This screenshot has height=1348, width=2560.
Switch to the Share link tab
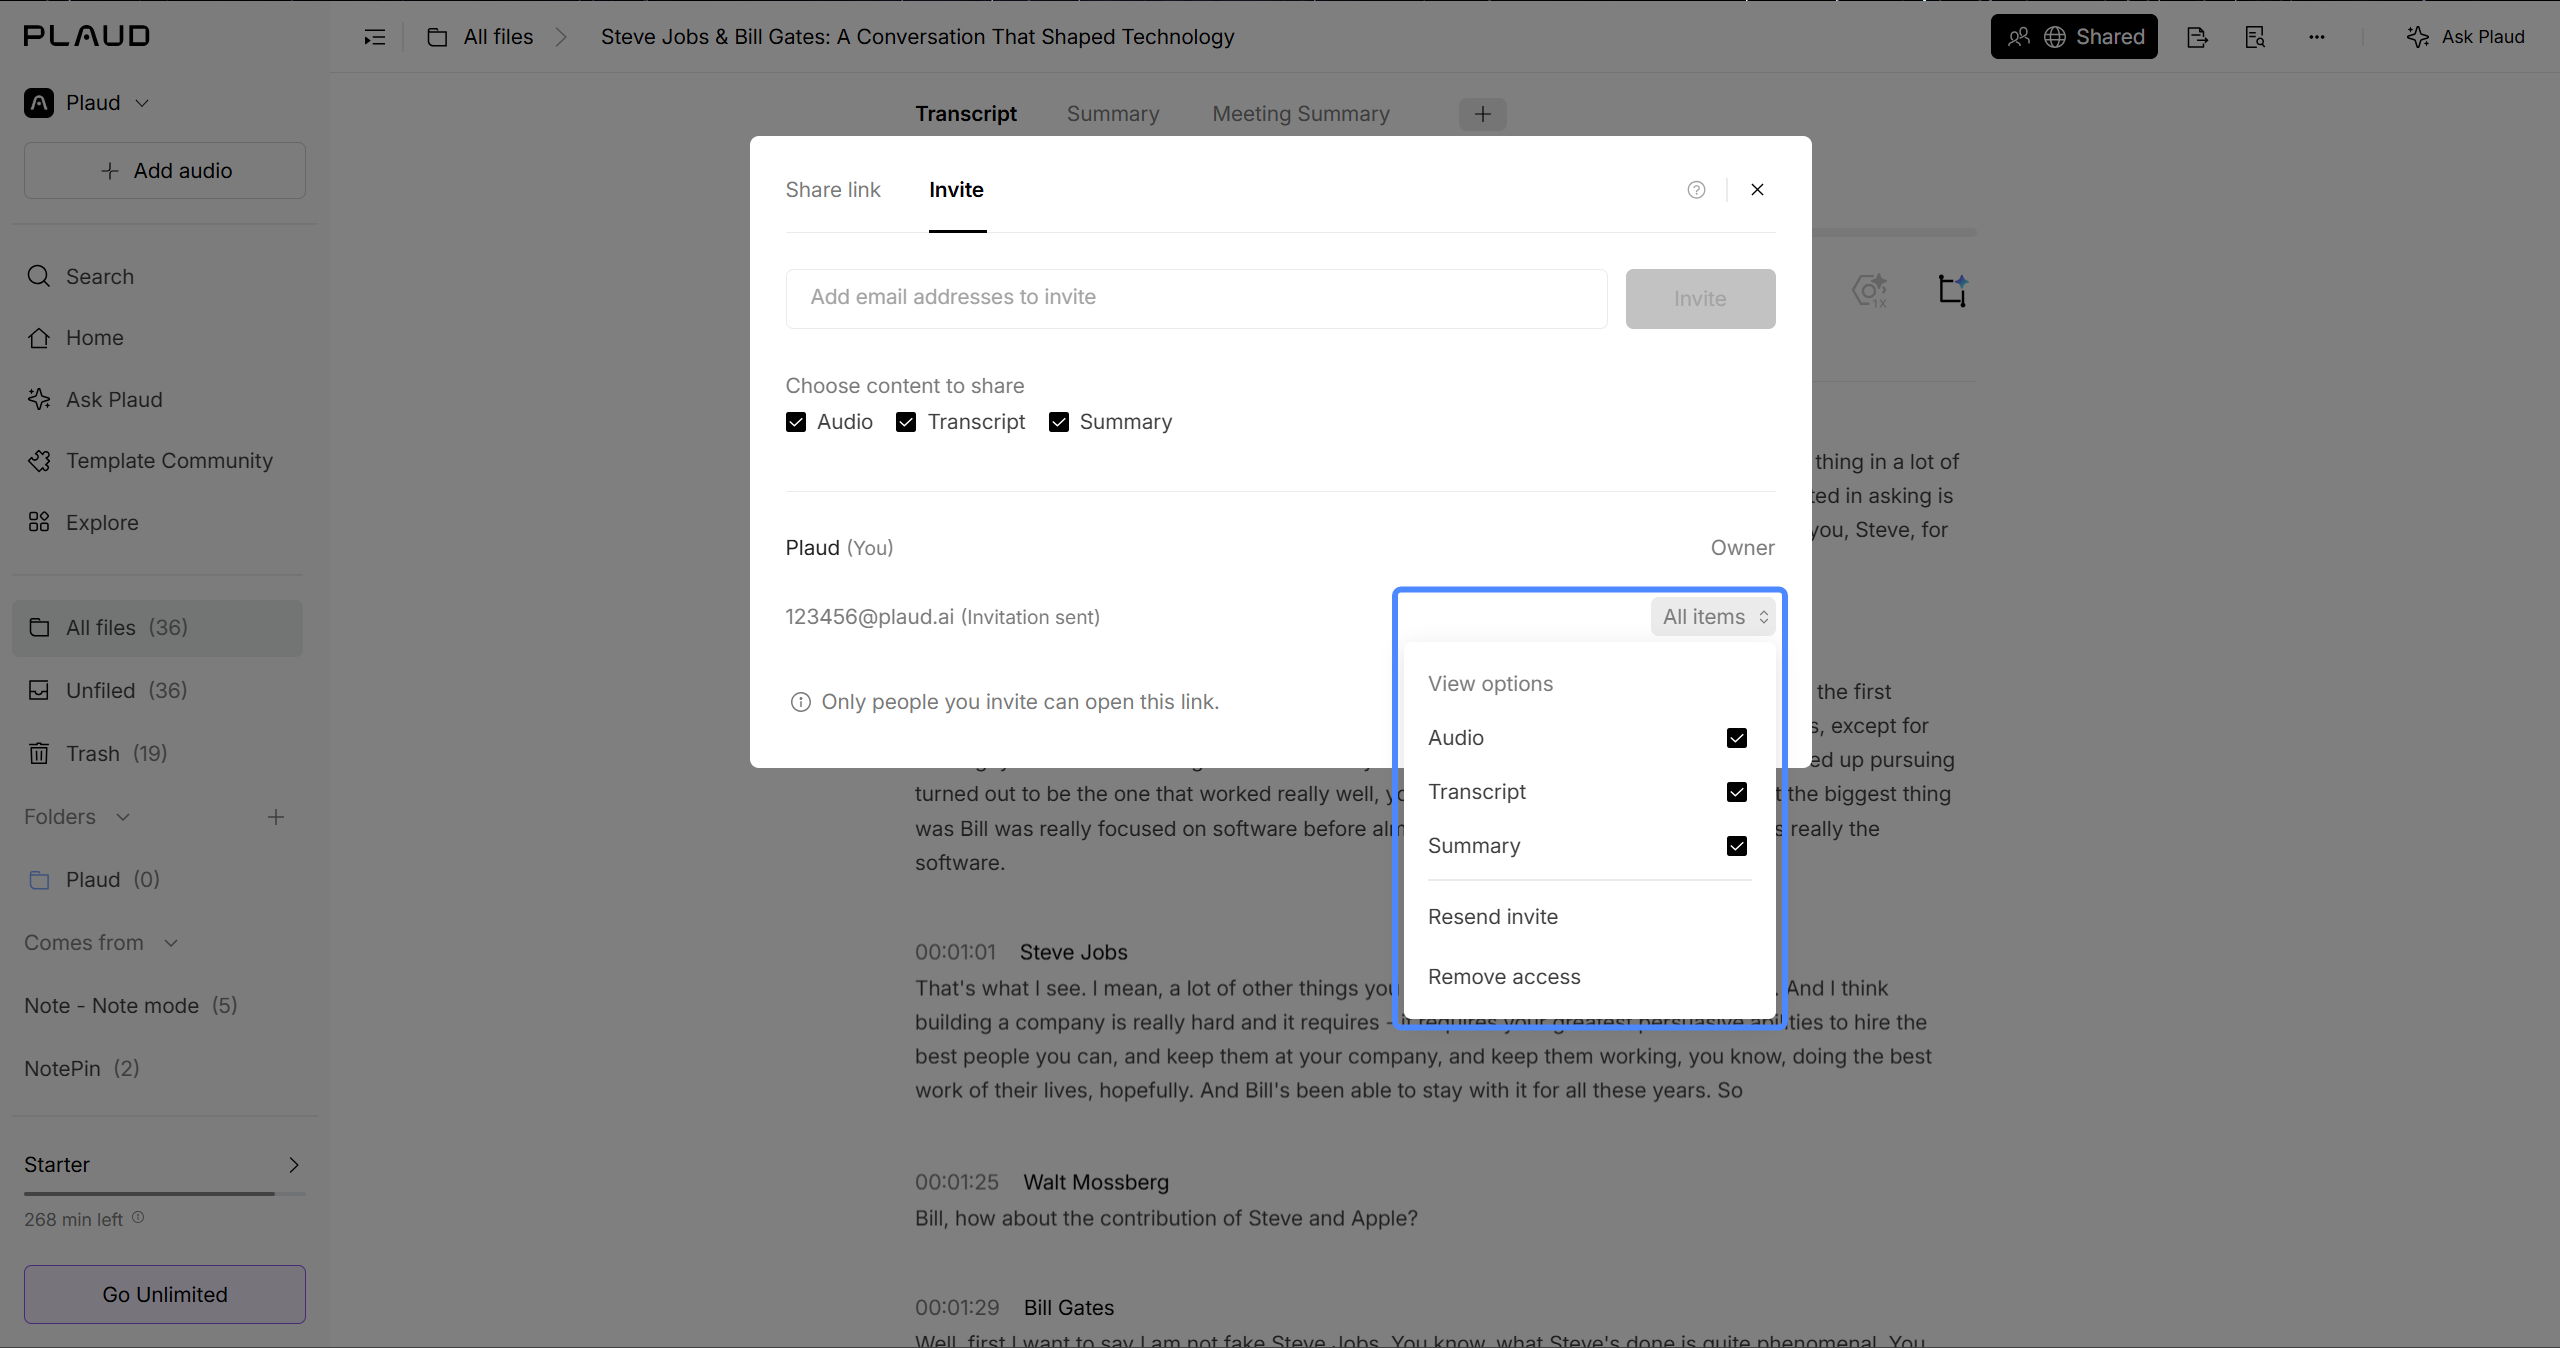(833, 190)
